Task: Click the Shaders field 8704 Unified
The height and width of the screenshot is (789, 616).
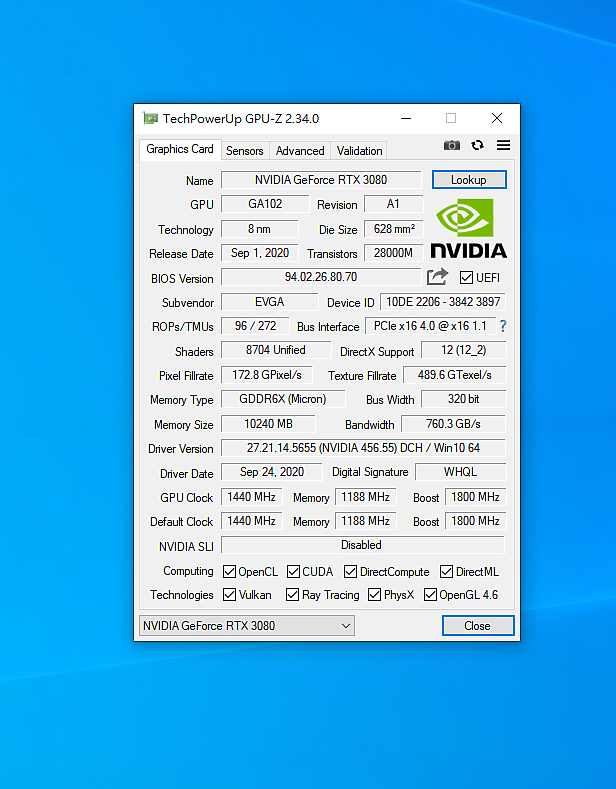Action: (276, 350)
